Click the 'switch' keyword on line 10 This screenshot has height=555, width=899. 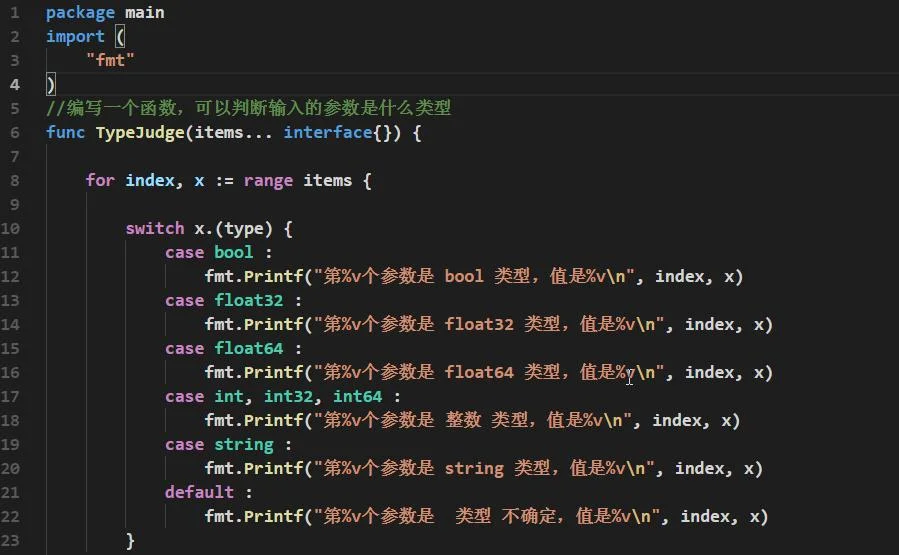(155, 229)
